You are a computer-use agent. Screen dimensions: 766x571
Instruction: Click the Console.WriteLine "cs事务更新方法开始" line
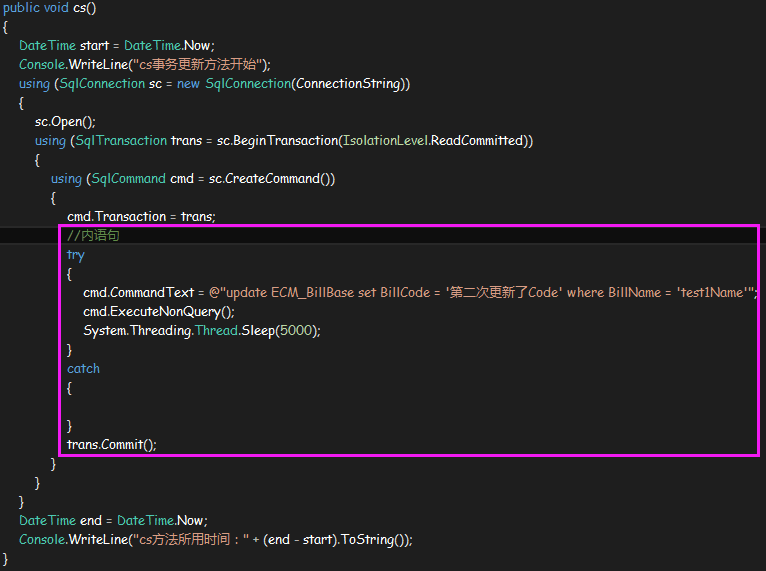point(145,64)
